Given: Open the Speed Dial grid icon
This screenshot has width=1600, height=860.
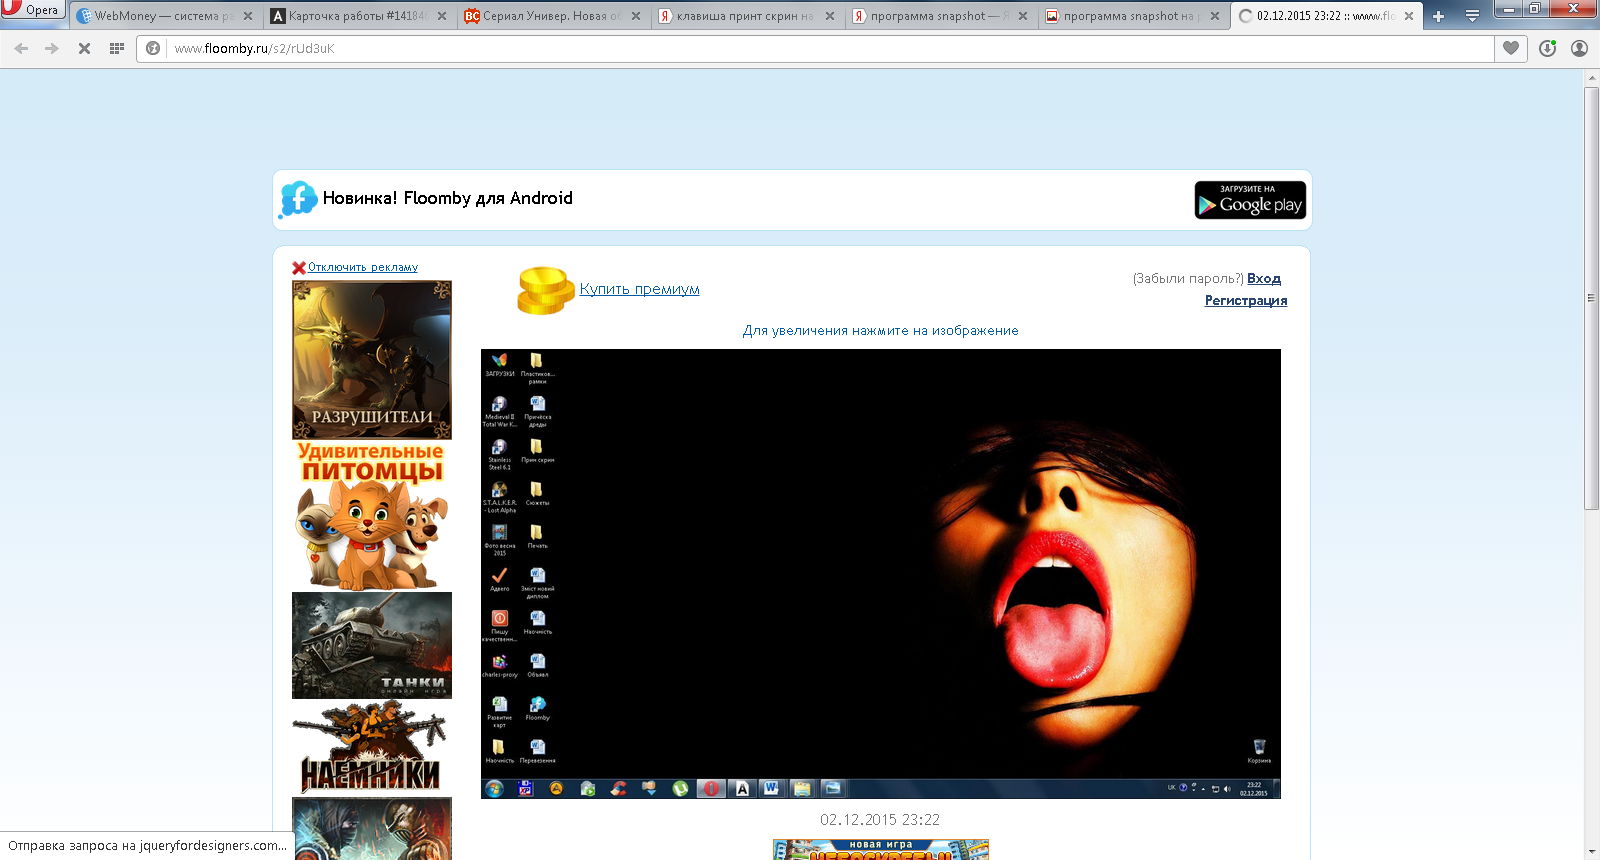Looking at the screenshot, I should coord(117,48).
